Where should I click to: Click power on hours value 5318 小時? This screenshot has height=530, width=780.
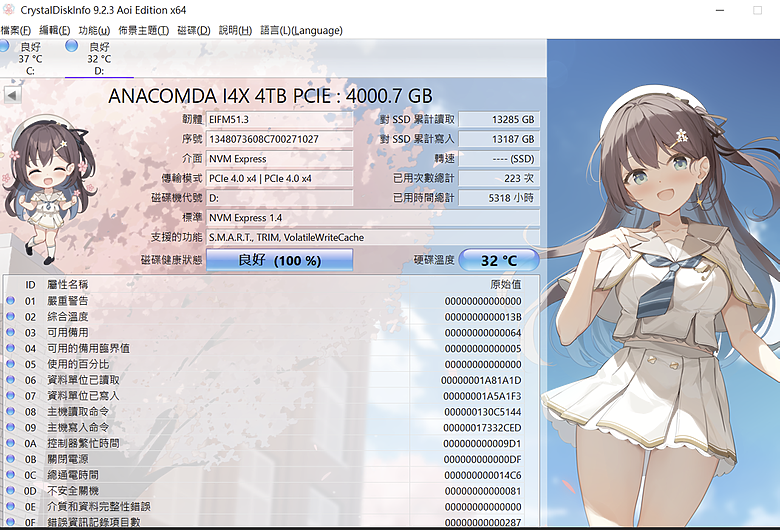(499, 198)
